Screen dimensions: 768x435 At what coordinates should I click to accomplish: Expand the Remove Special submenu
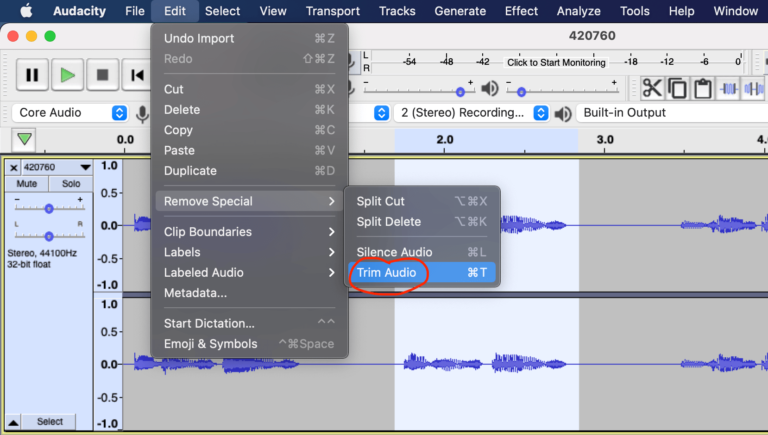click(x=249, y=201)
